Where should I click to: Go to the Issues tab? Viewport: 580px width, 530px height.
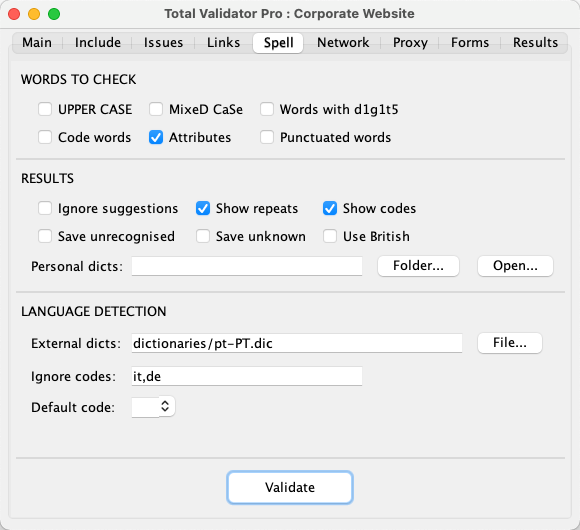163,43
